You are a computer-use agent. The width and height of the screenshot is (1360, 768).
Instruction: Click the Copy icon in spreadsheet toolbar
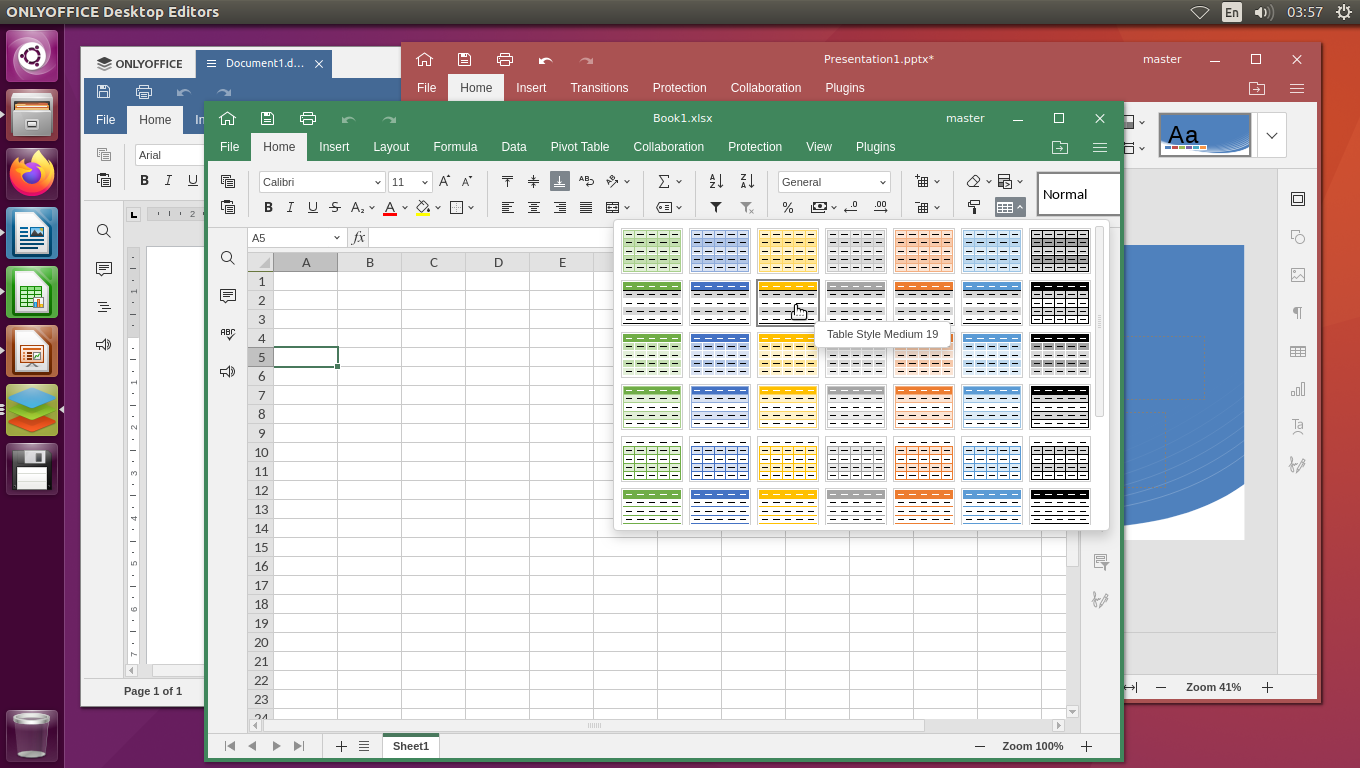tap(228, 182)
